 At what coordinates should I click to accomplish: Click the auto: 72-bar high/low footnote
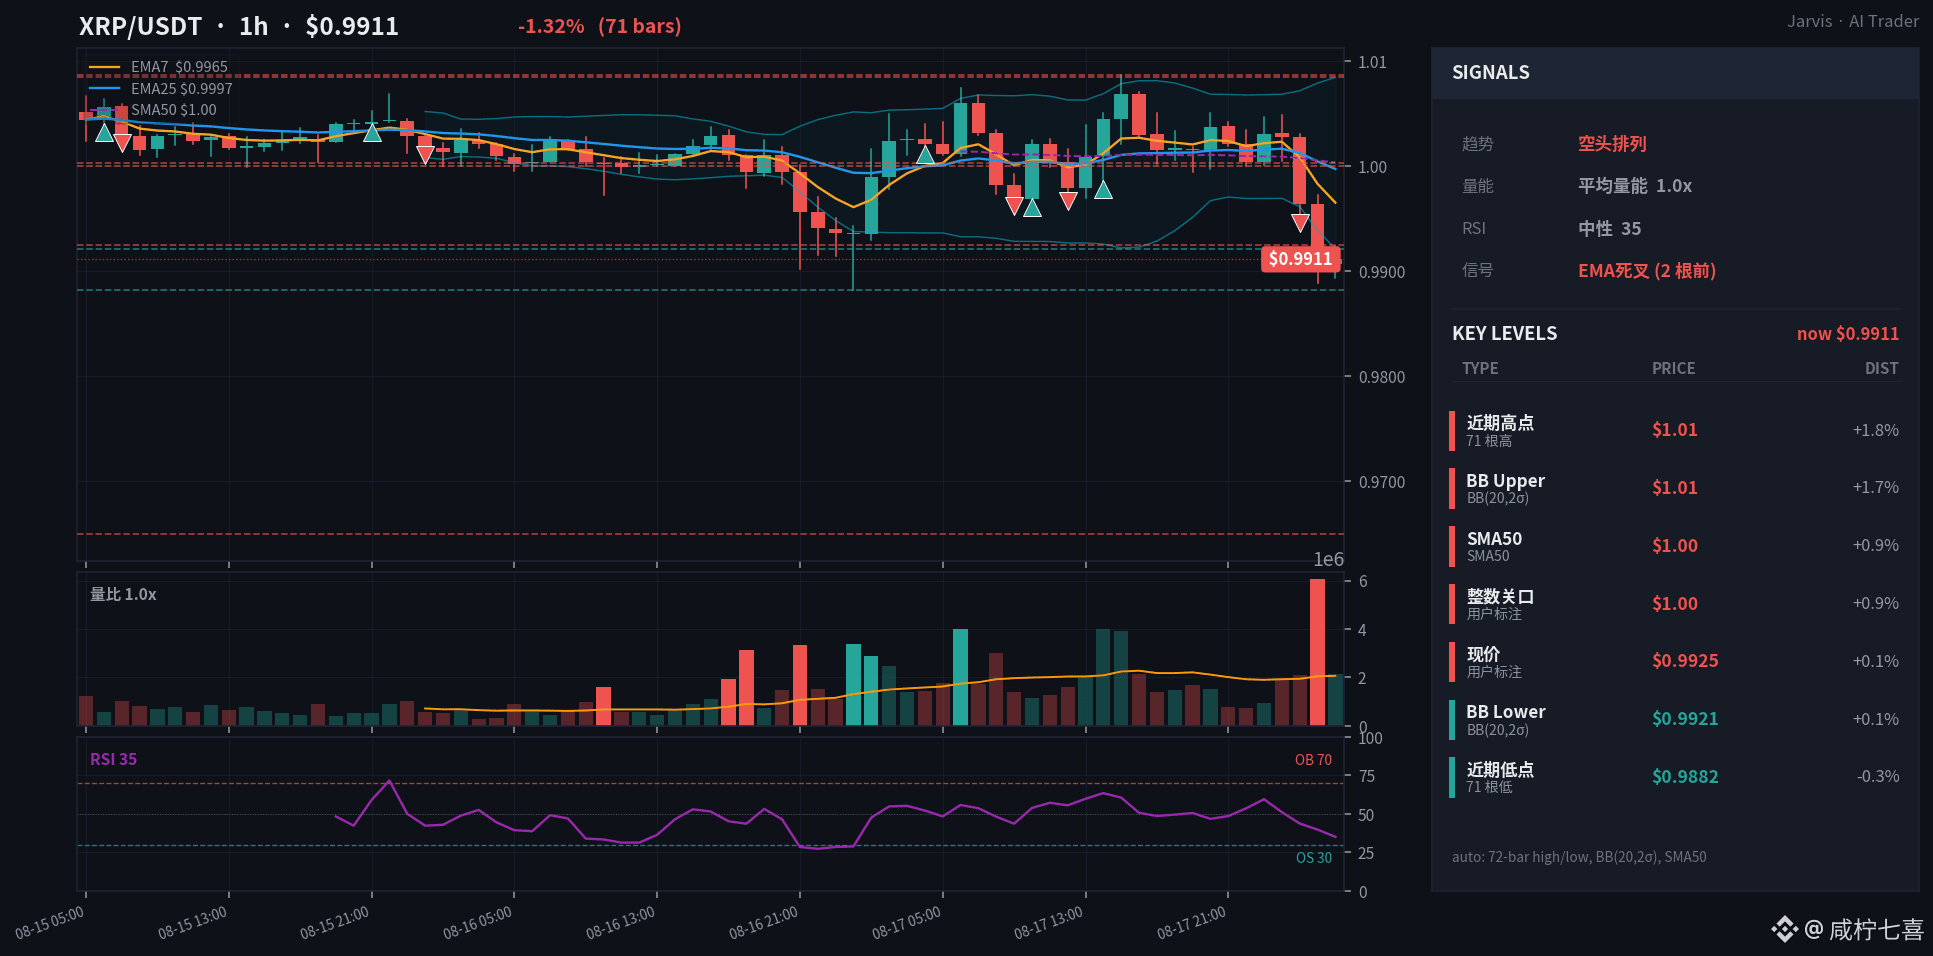pos(1579,857)
